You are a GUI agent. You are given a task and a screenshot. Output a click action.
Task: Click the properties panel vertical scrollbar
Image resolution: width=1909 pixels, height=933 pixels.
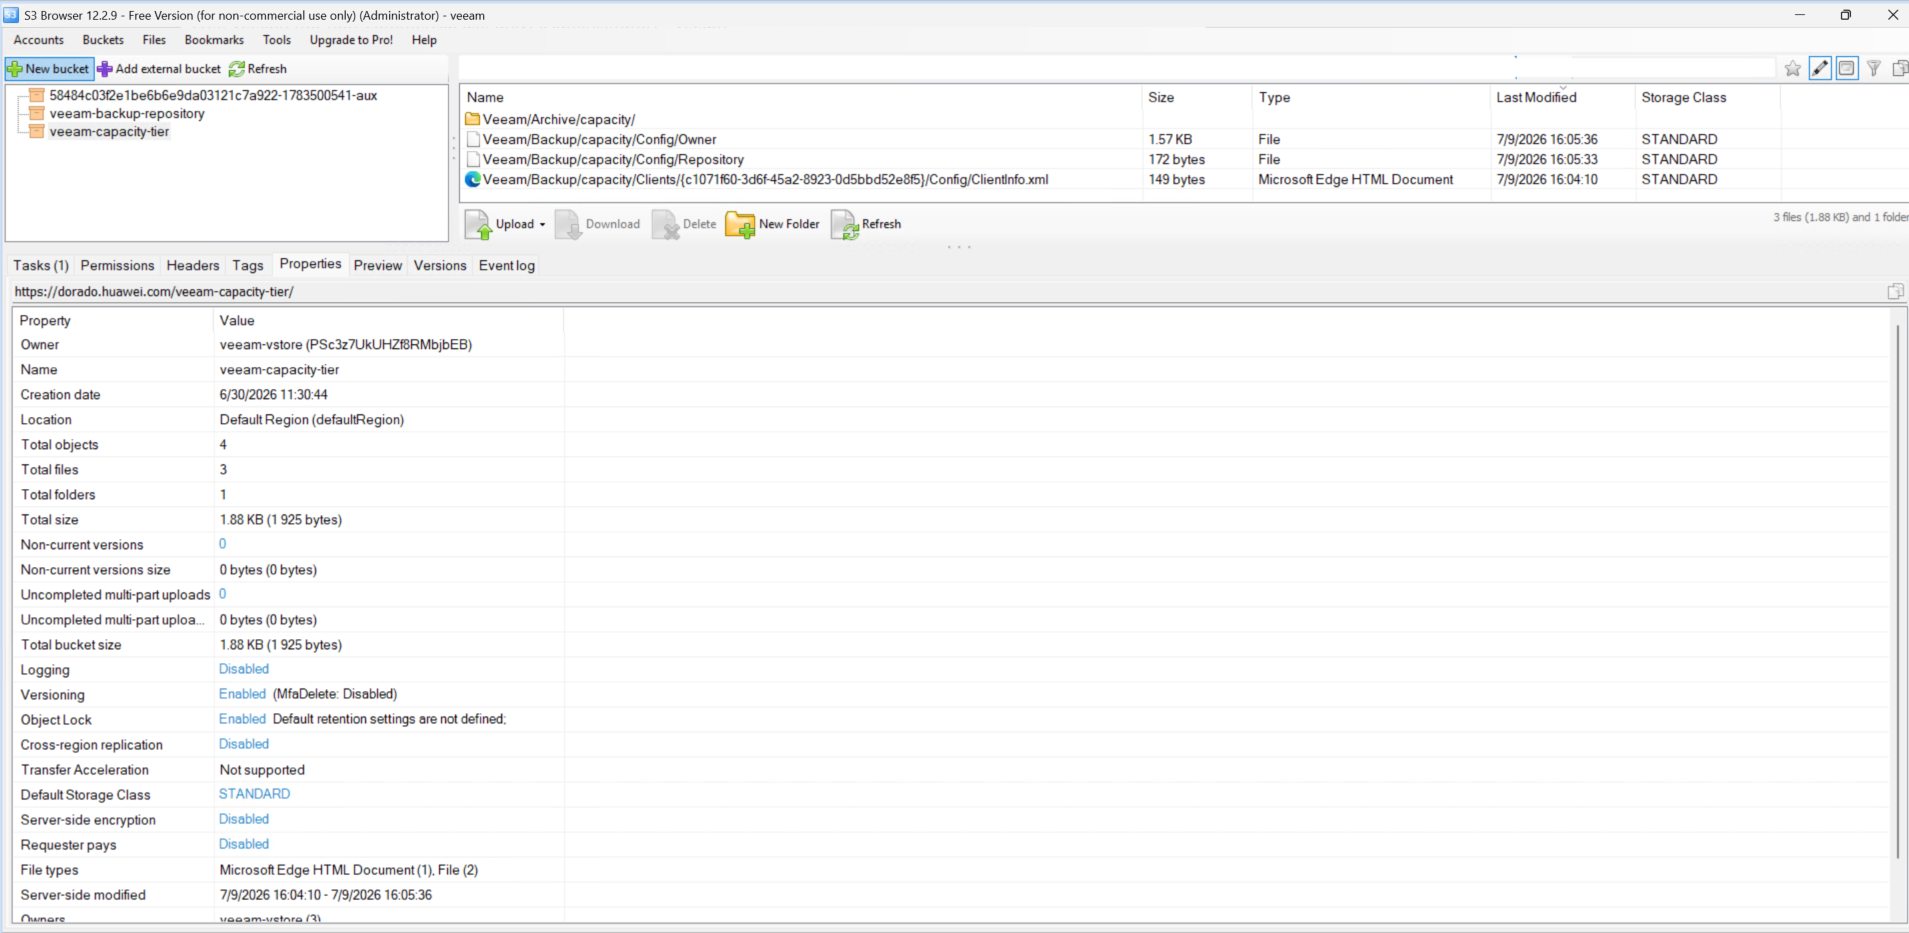coord(1897,590)
